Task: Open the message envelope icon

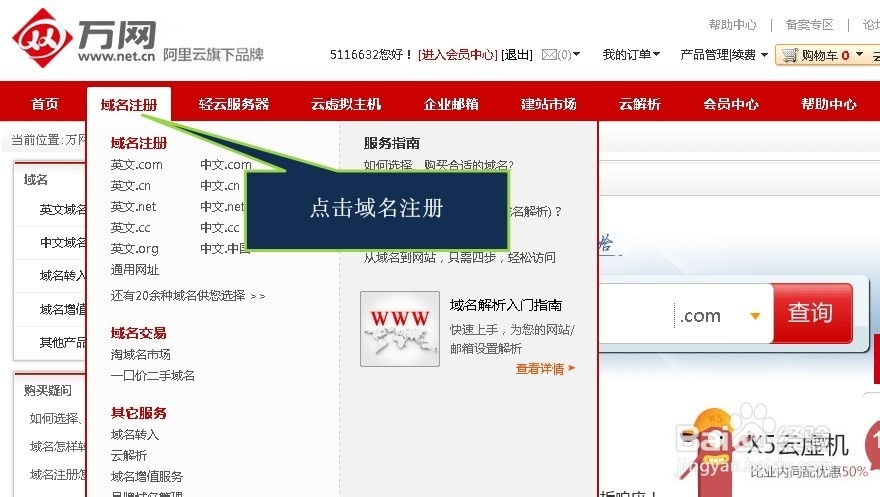Action: point(549,54)
